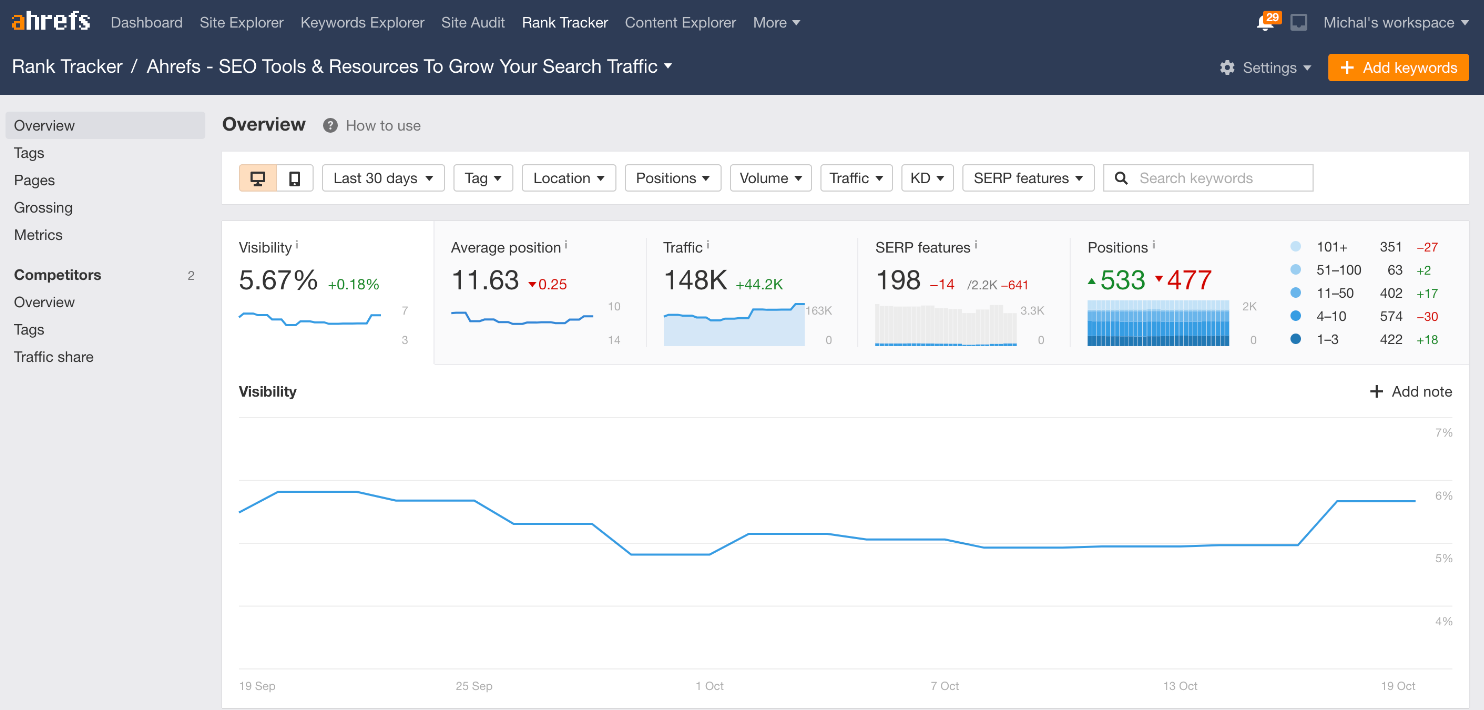Click the 51–100 positions legend swatch
This screenshot has height=710, width=1484.
(1296, 270)
